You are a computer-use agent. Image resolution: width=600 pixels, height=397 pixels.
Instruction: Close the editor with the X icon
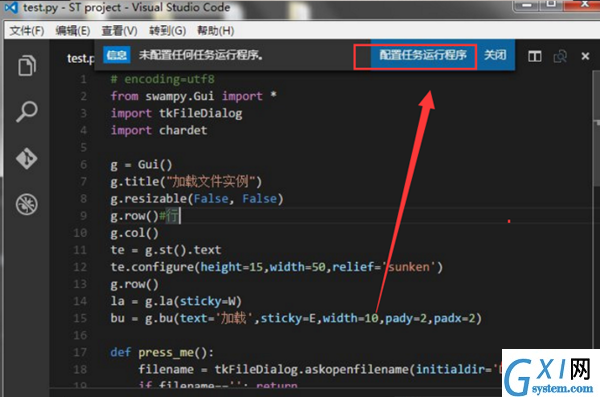pyautogui.click(x=585, y=56)
